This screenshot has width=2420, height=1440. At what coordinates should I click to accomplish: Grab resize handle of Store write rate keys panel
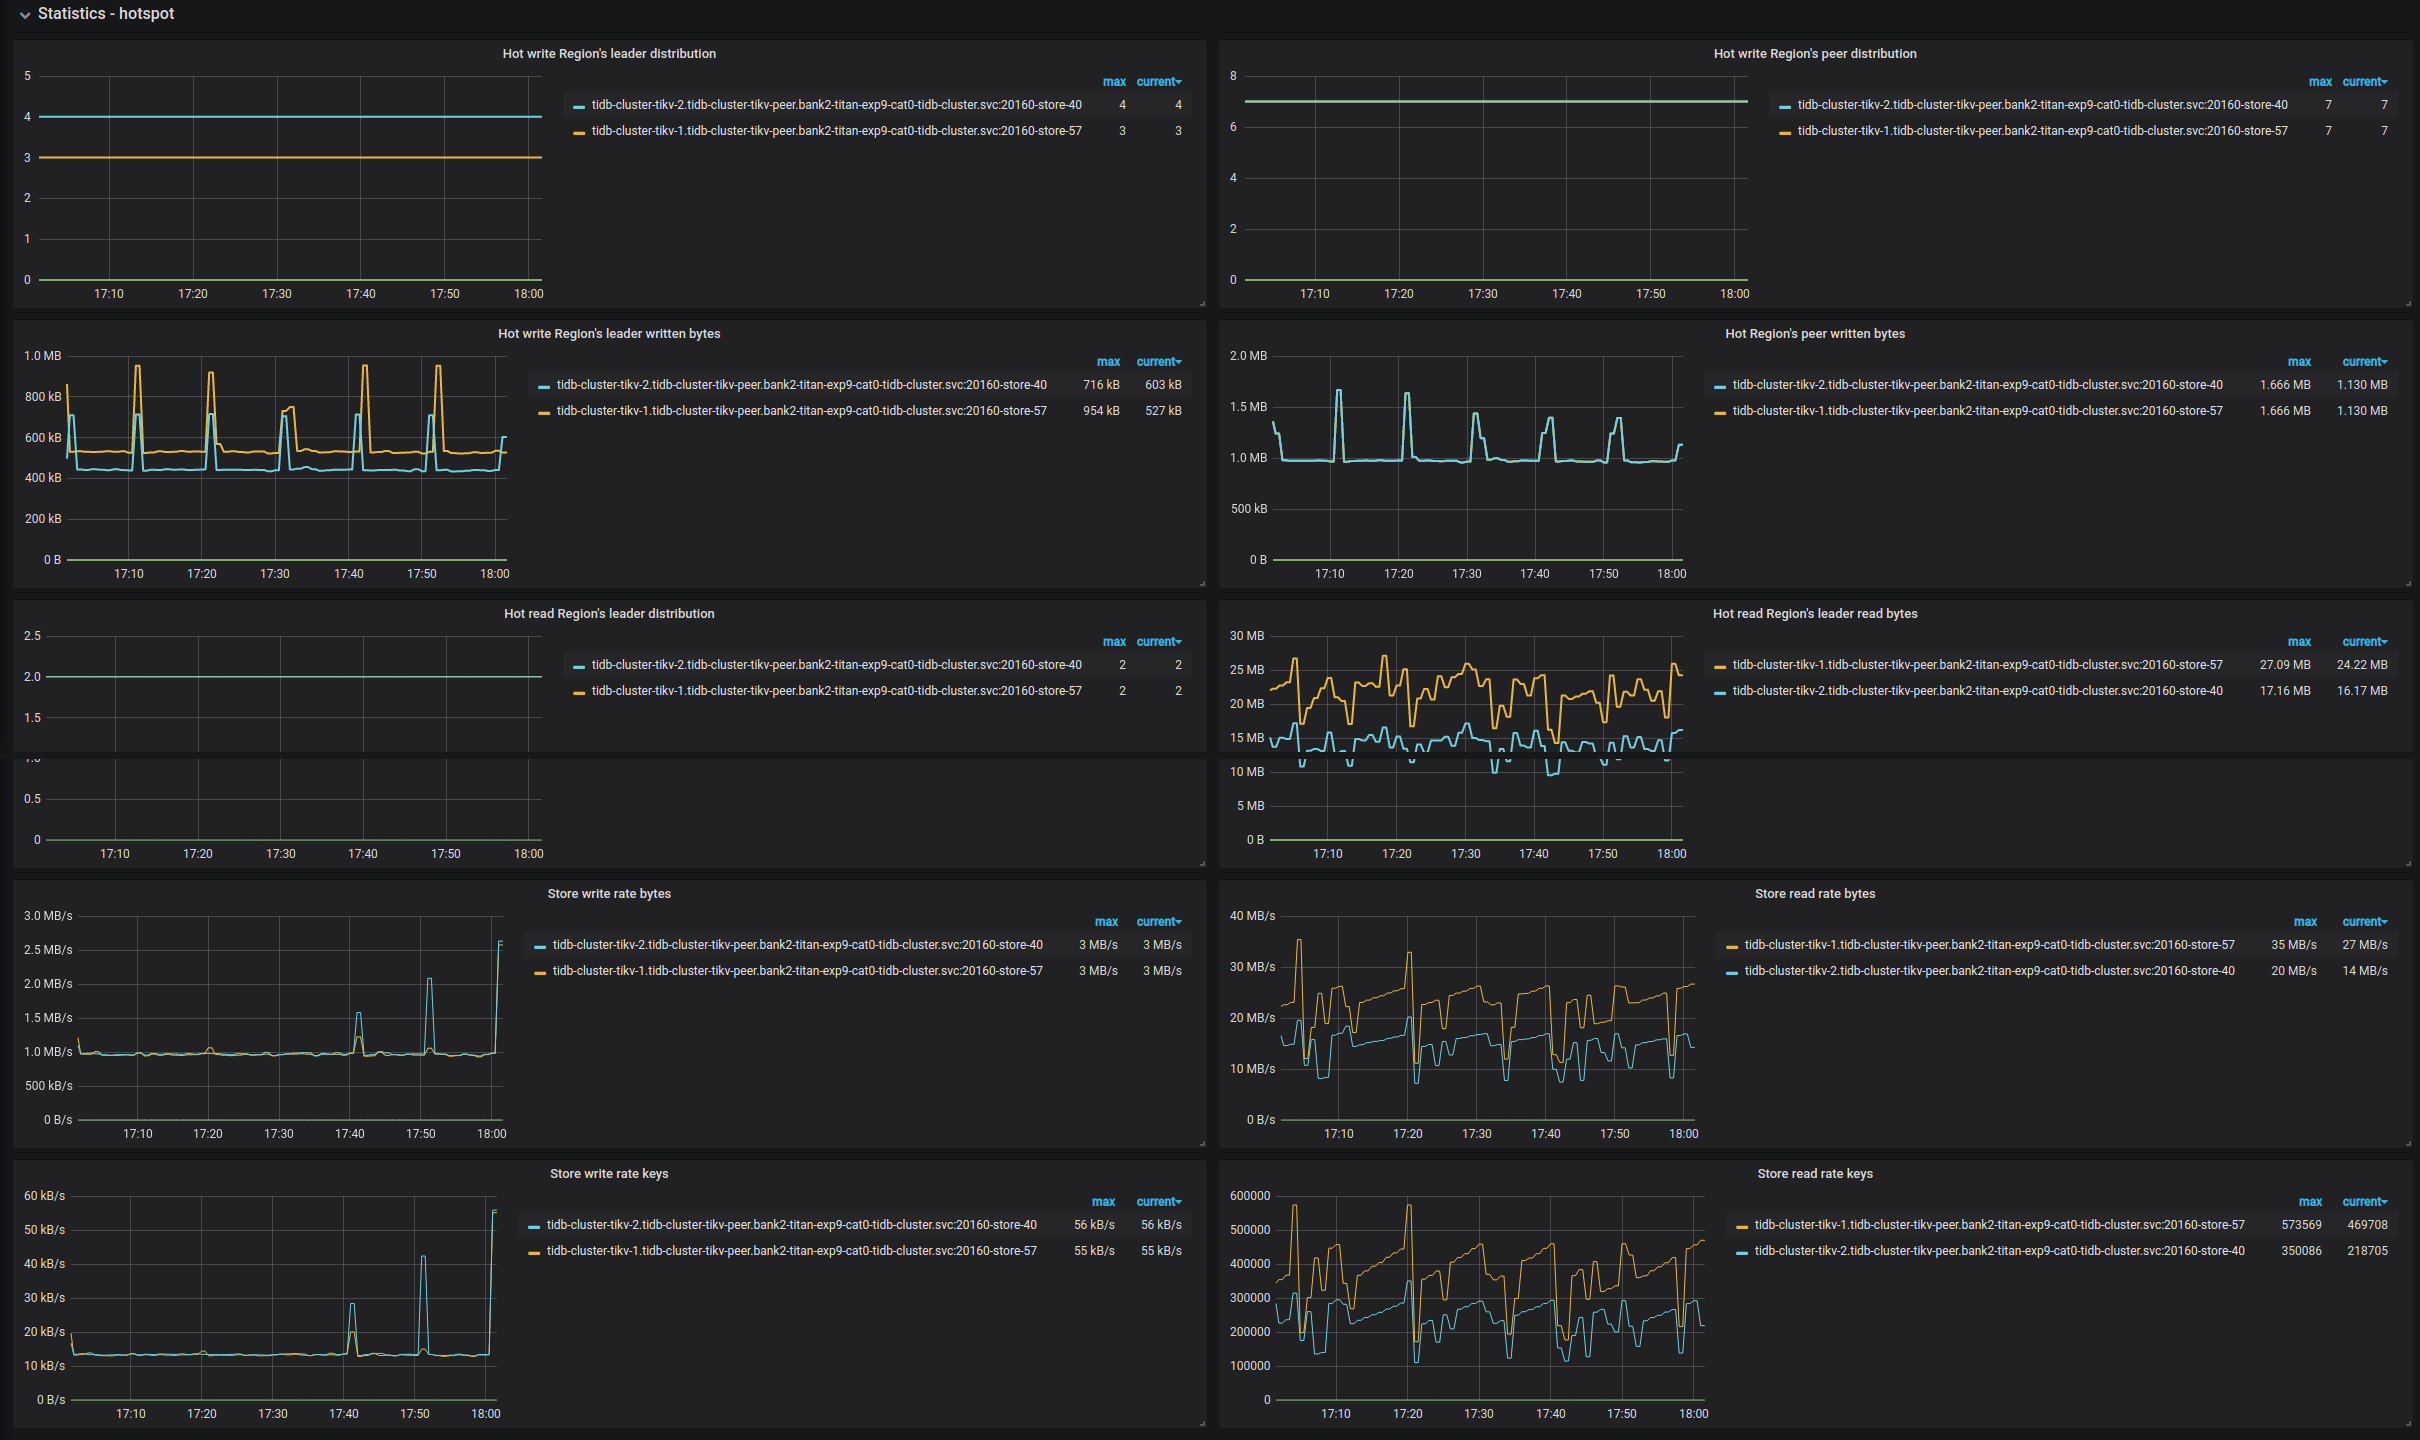(1202, 1423)
